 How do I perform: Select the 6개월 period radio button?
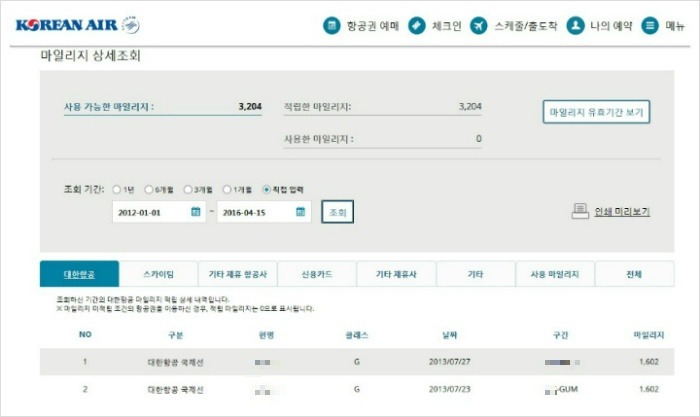[149, 189]
